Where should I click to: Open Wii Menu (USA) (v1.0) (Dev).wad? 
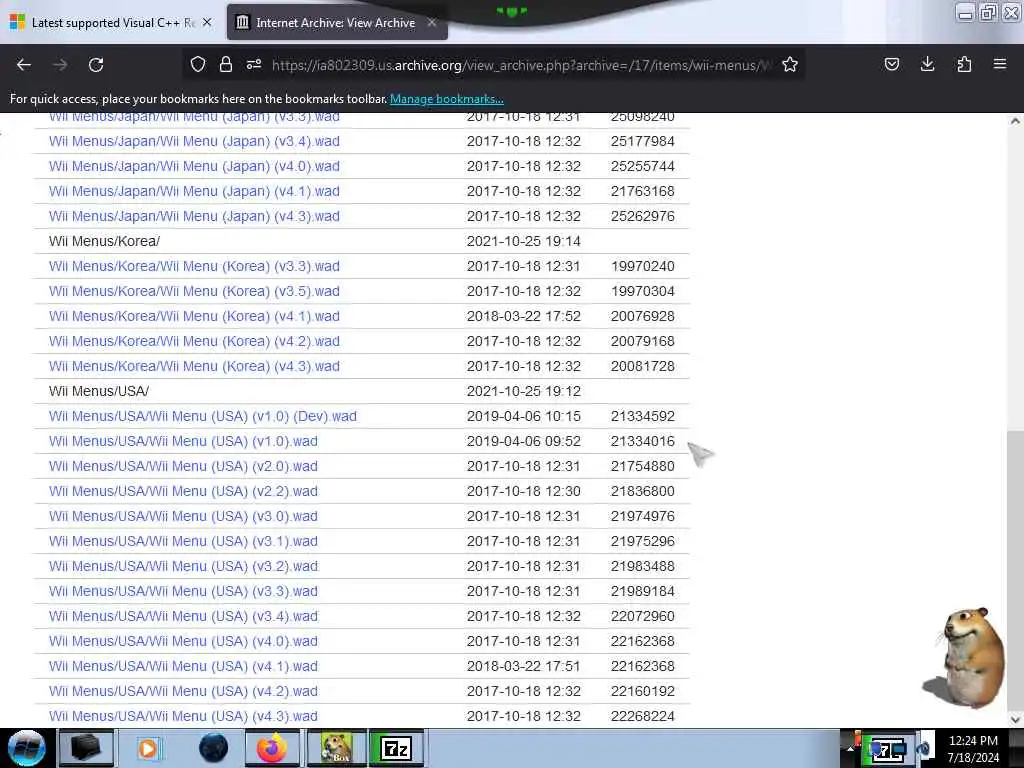[x=202, y=417]
